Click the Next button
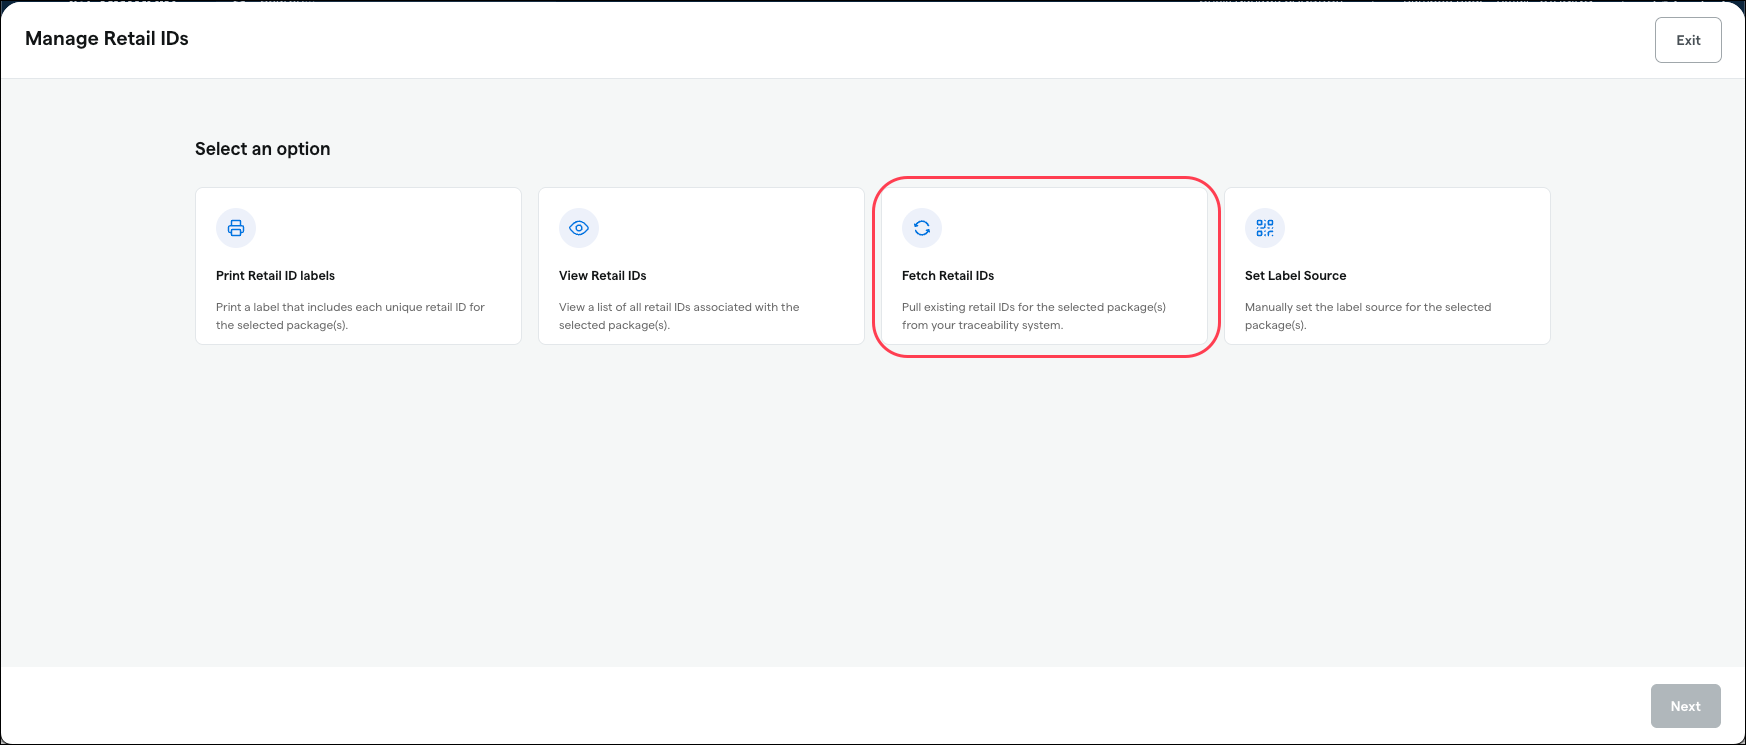The image size is (1746, 745). coord(1685,706)
